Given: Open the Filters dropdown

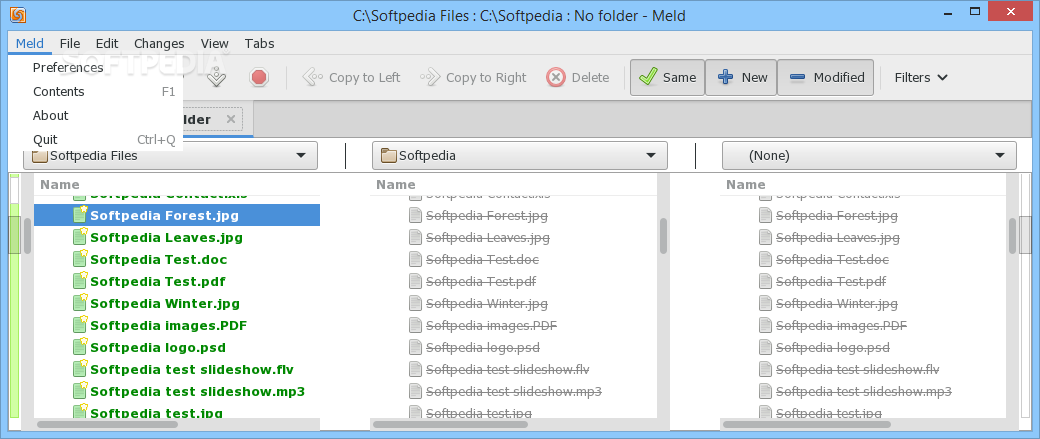Looking at the screenshot, I should click(921, 78).
